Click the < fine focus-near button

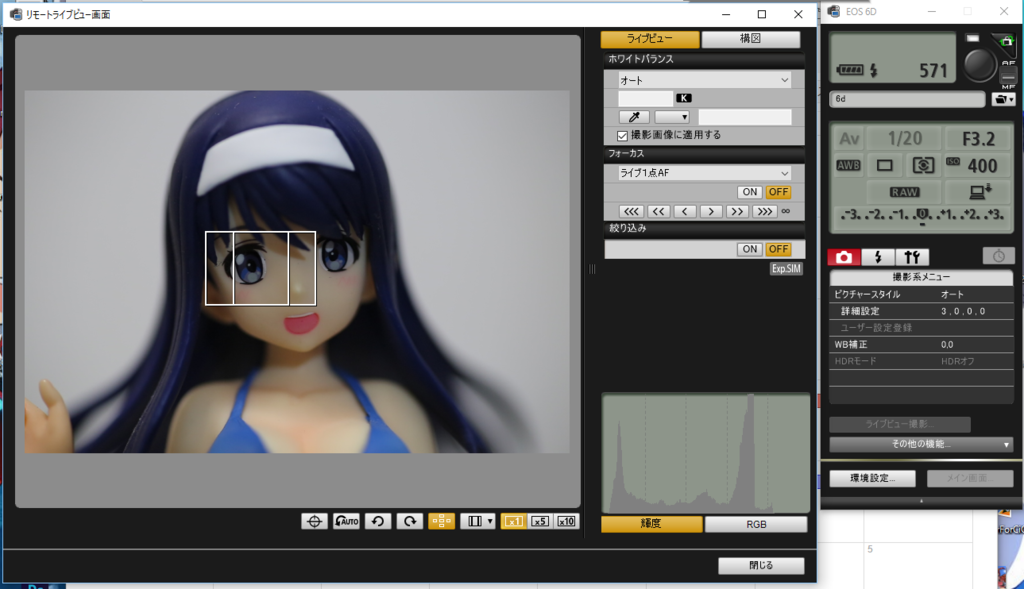coord(684,212)
